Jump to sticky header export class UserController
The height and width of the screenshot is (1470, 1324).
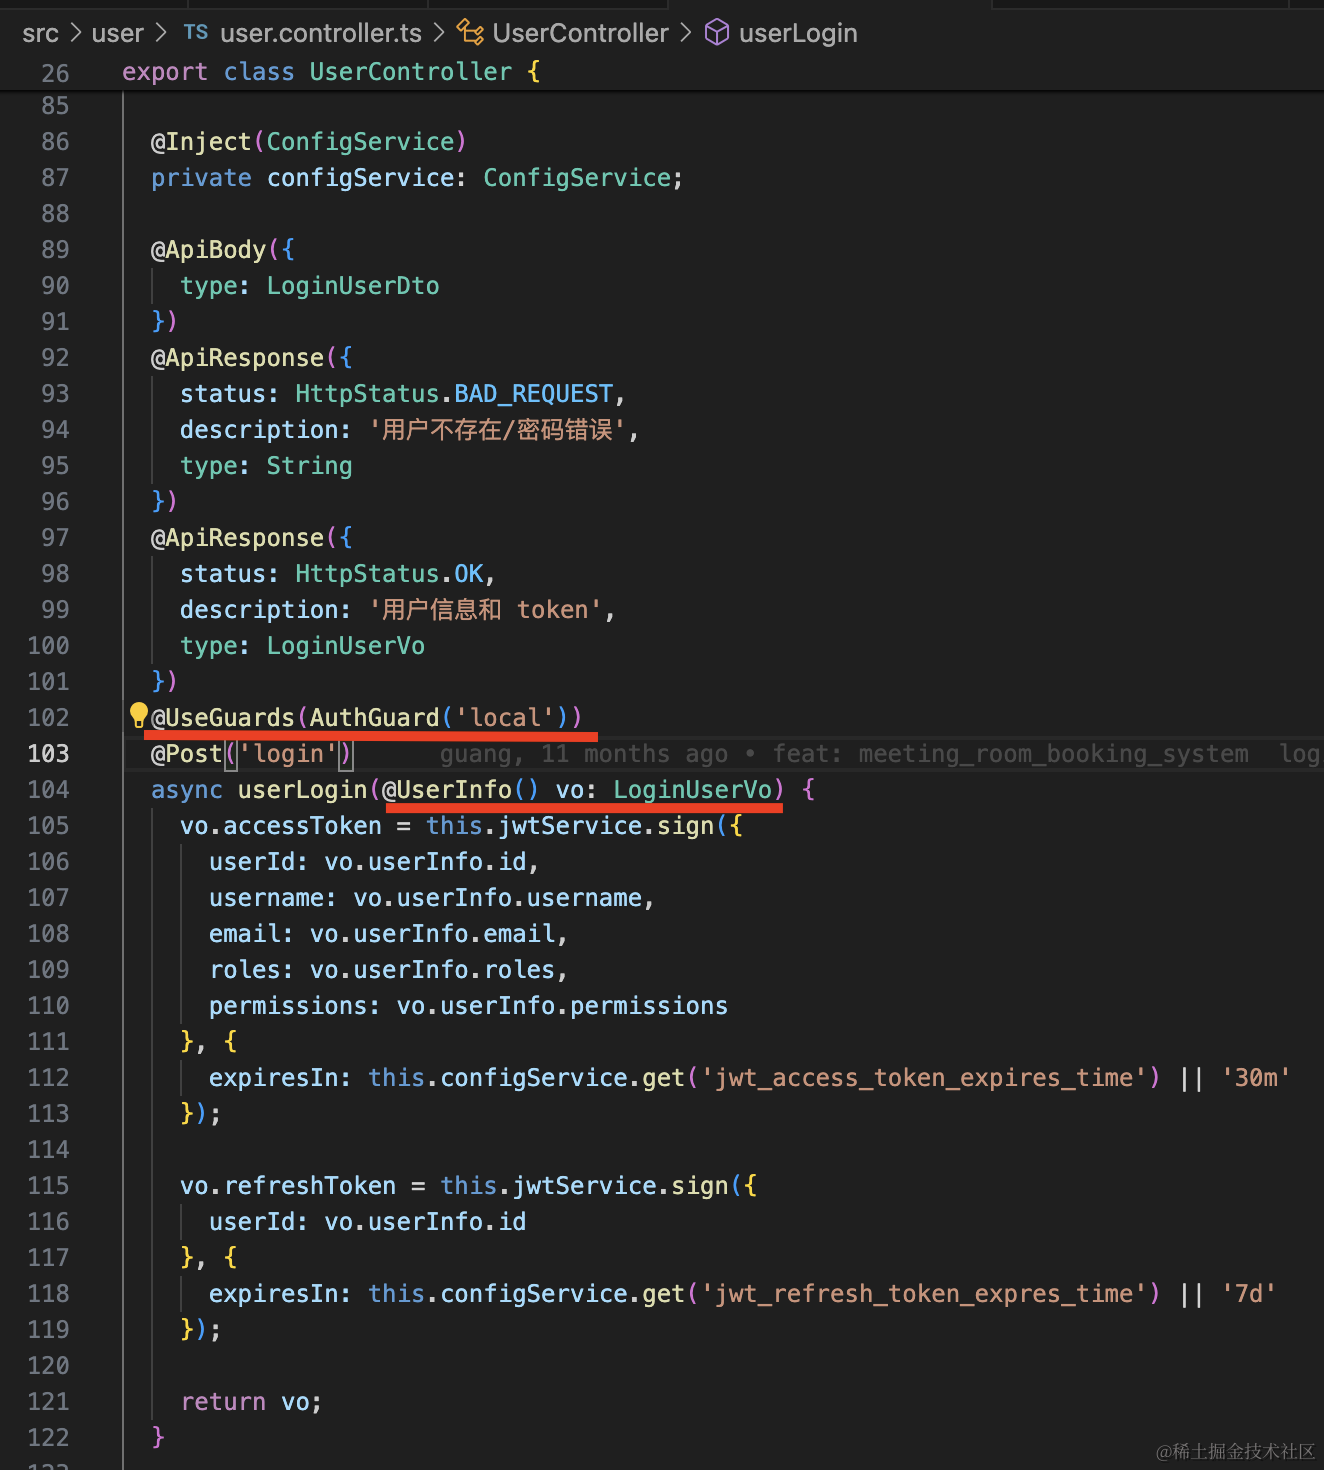tap(330, 72)
